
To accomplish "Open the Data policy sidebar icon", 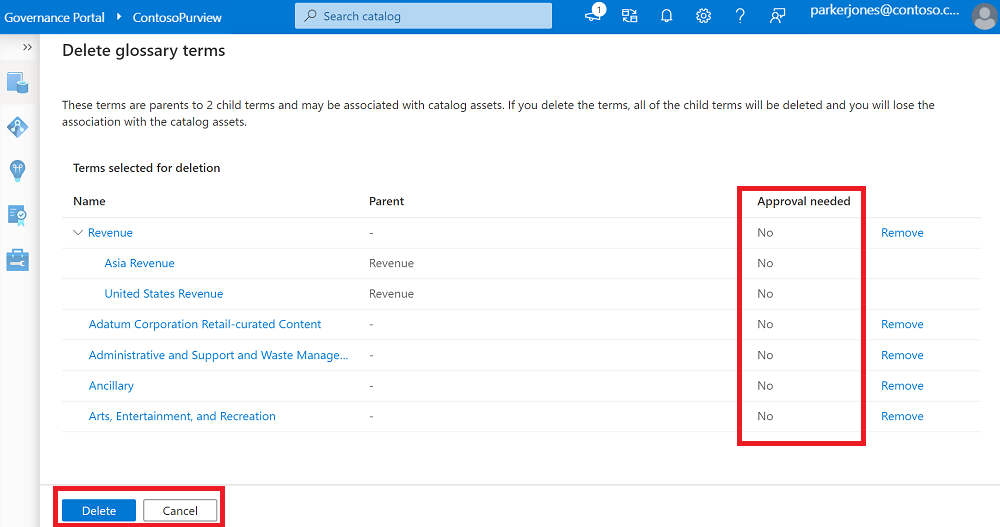I will point(17,216).
